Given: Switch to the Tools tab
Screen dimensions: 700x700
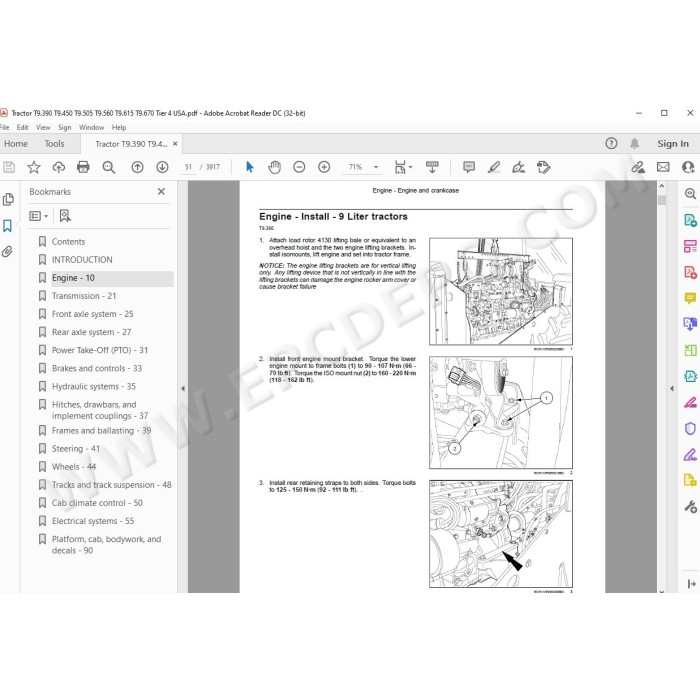Looking at the screenshot, I should click(54, 144).
